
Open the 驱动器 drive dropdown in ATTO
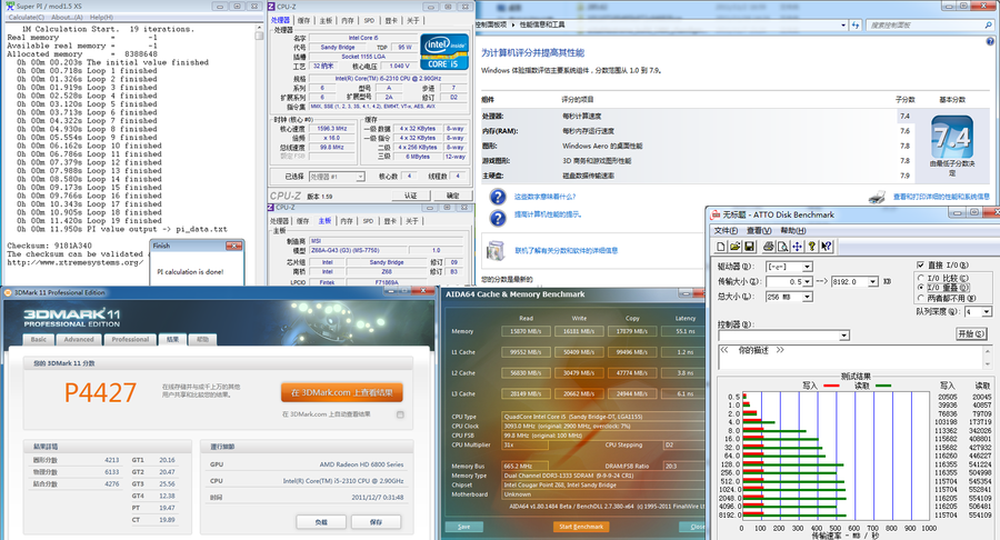pos(807,266)
